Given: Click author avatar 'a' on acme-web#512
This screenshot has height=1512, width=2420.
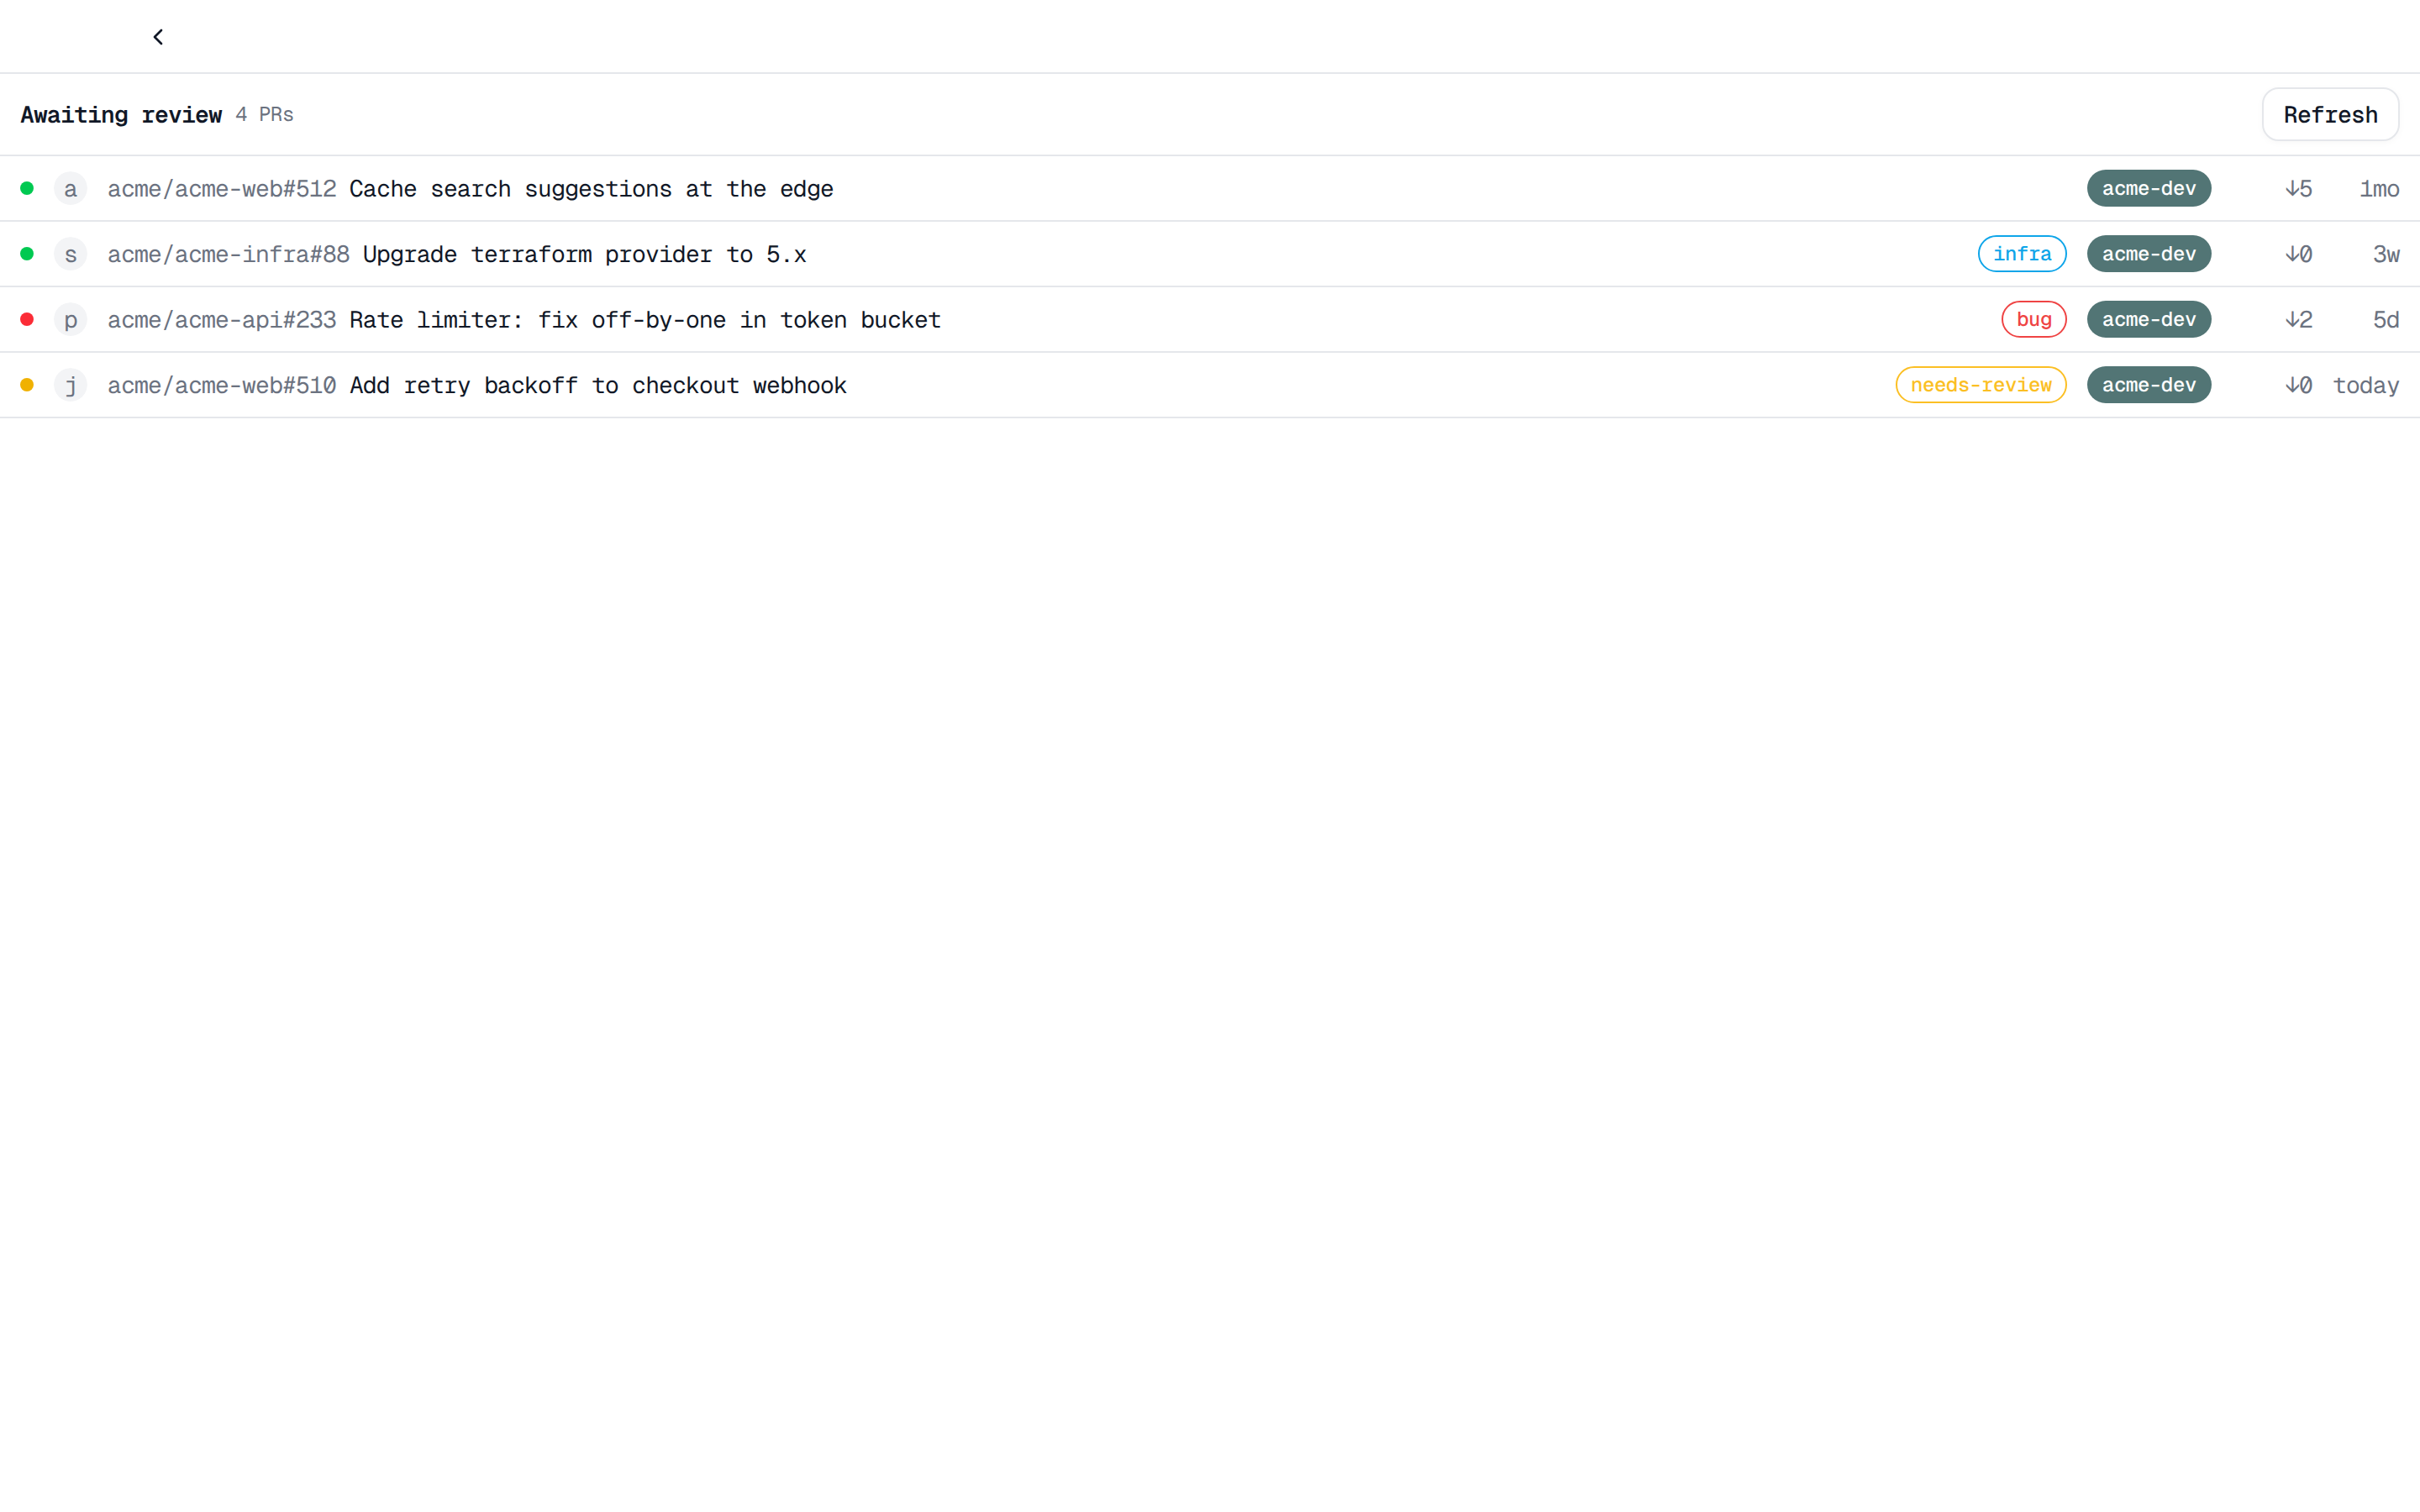Looking at the screenshot, I should [x=70, y=188].
